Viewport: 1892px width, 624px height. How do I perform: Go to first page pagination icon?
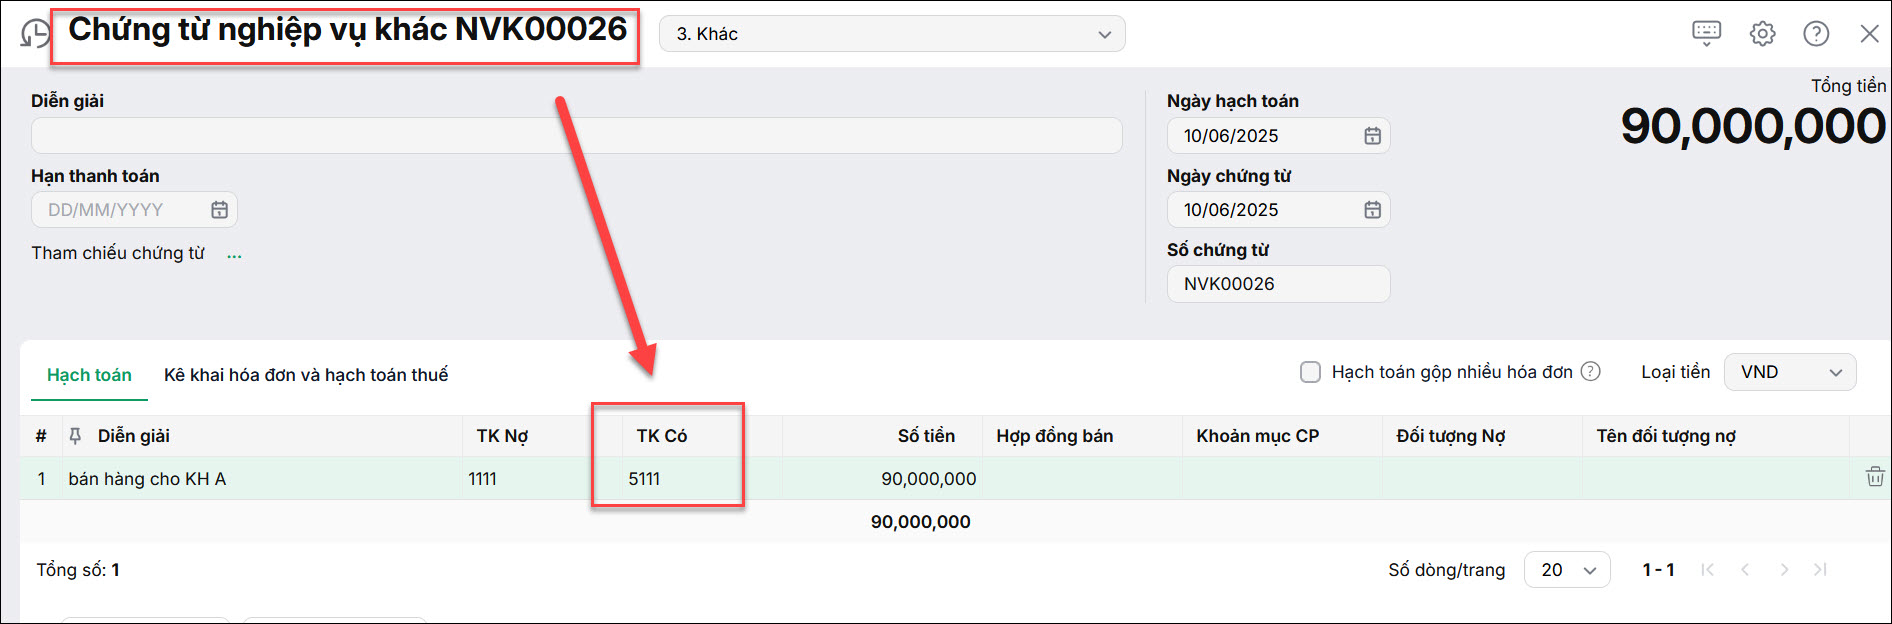(1707, 570)
